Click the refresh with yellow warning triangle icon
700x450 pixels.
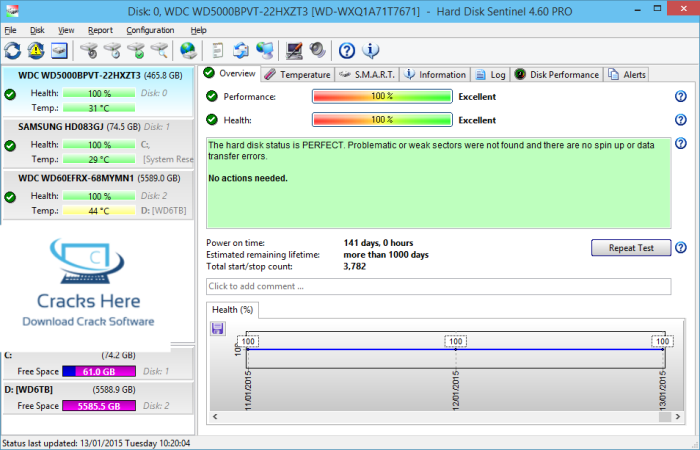point(36,50)
